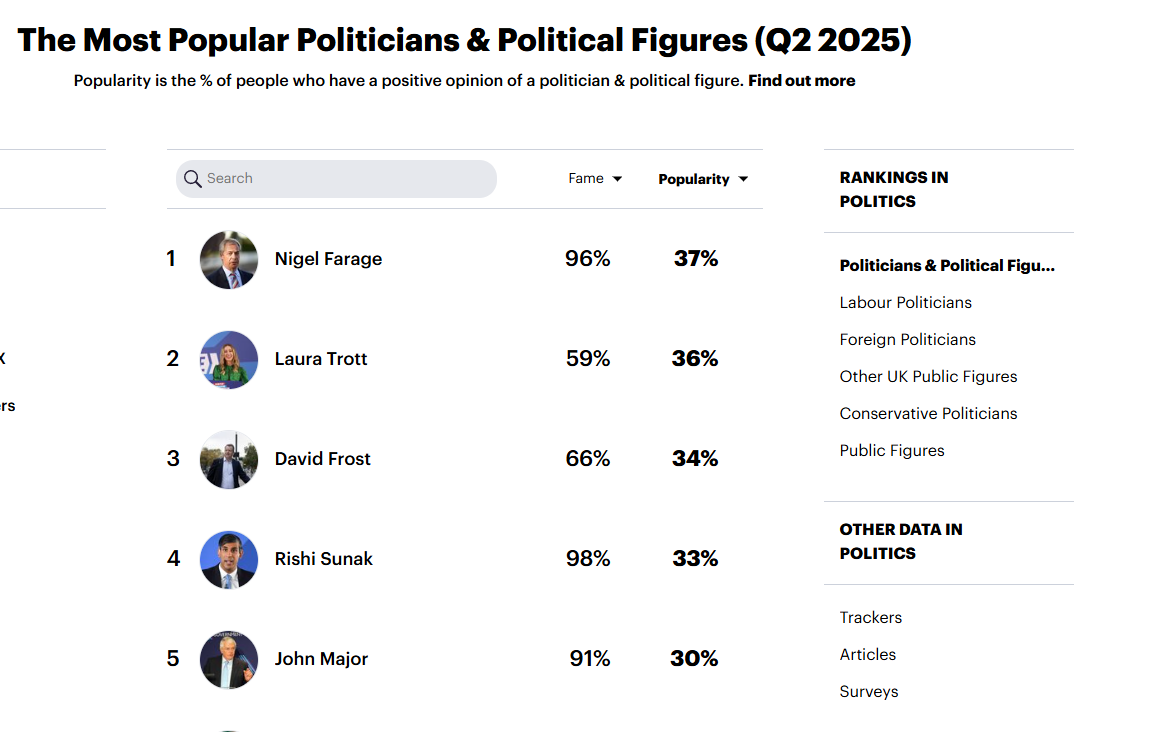Open the Labour Politicians ranking
The height and width of the screenshot is (732, 1149).
tap(906, 303)
